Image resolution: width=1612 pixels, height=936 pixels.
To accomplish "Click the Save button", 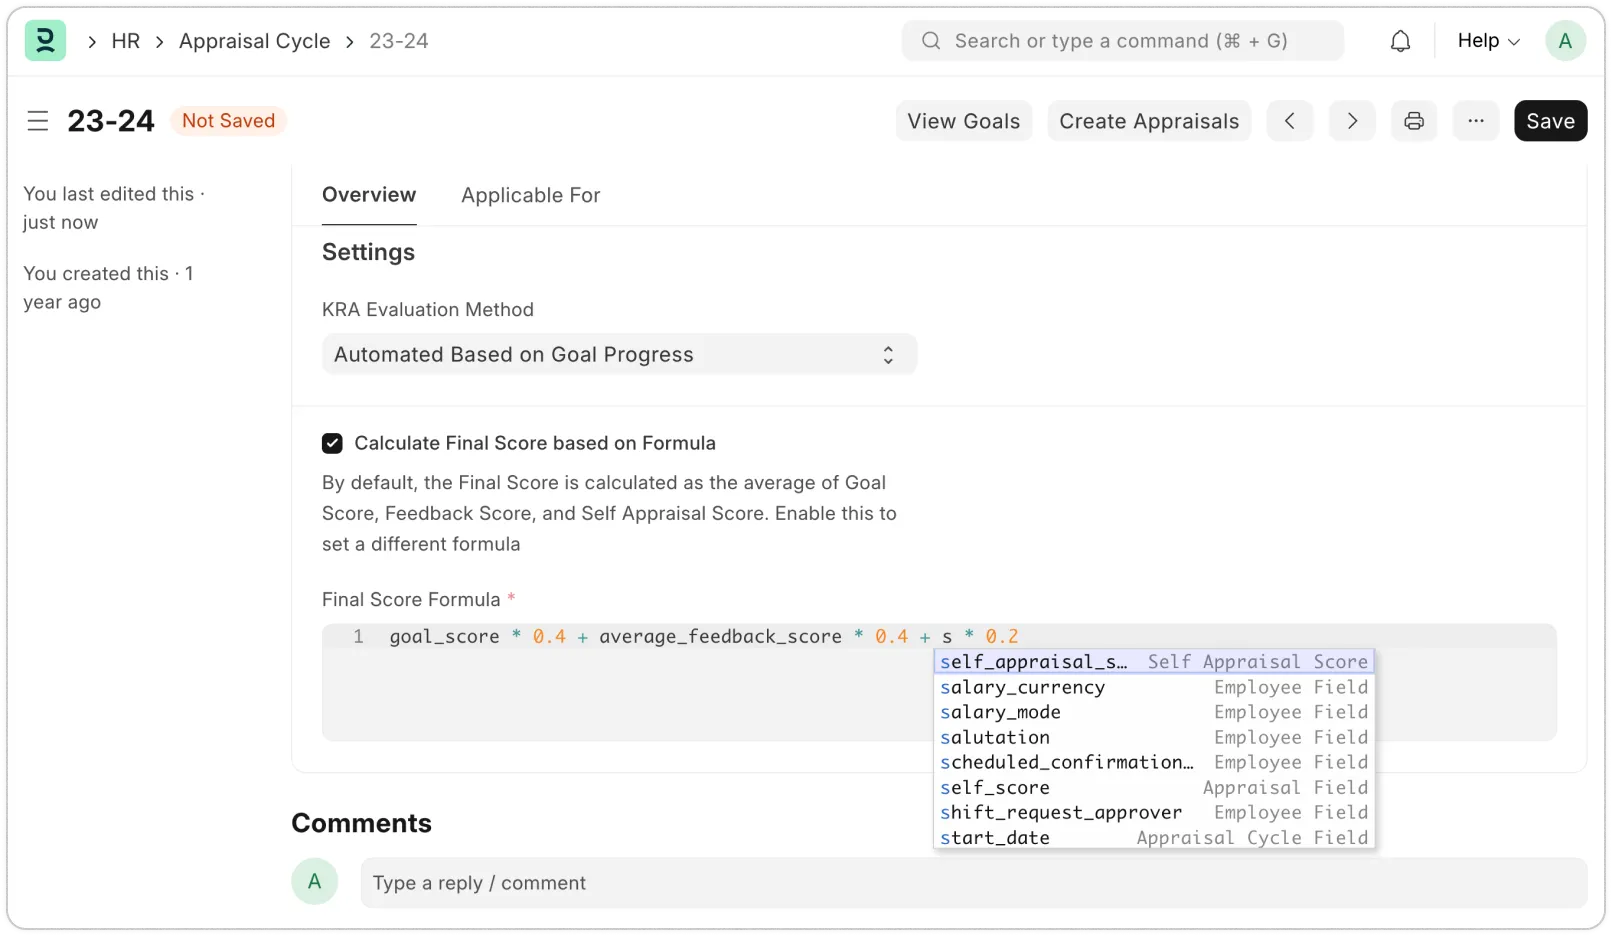I will 1550,121.
